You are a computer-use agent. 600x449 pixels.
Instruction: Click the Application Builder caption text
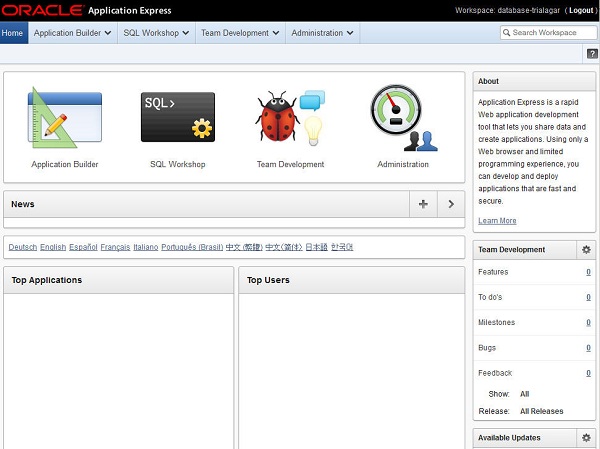pyautogui.click(x=65, y=164)
